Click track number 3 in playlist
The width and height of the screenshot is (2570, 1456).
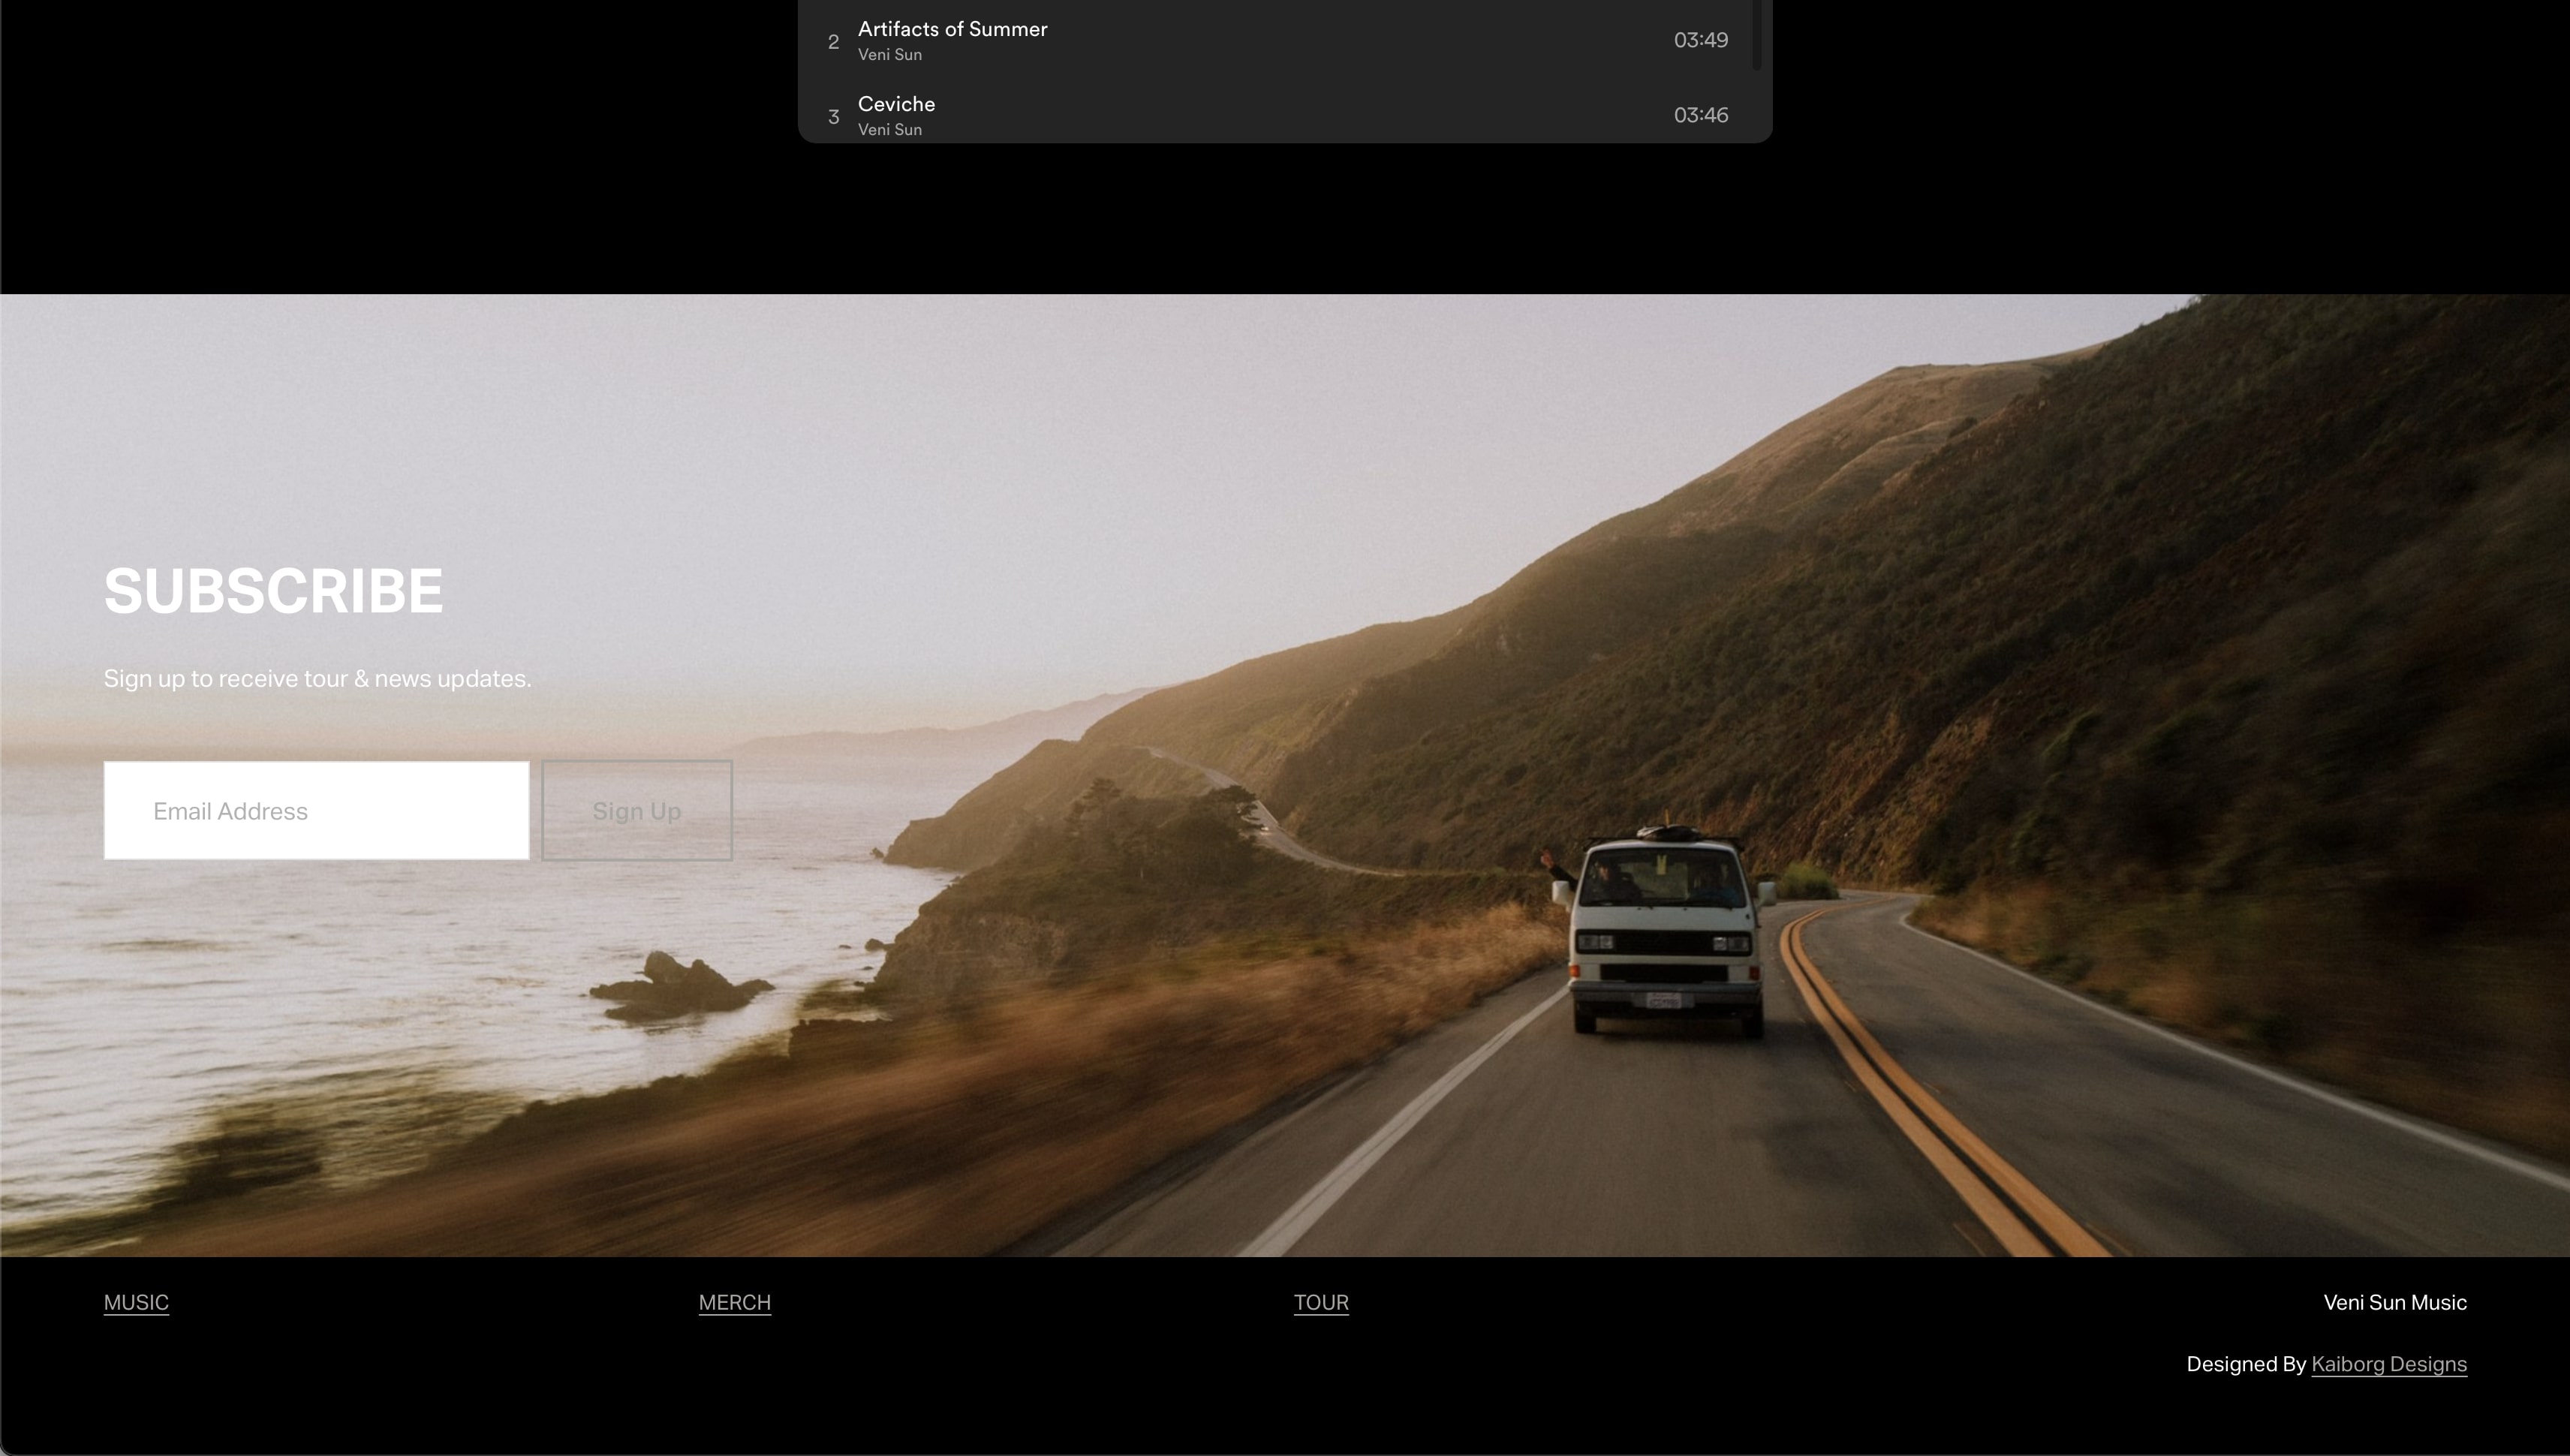833,117
